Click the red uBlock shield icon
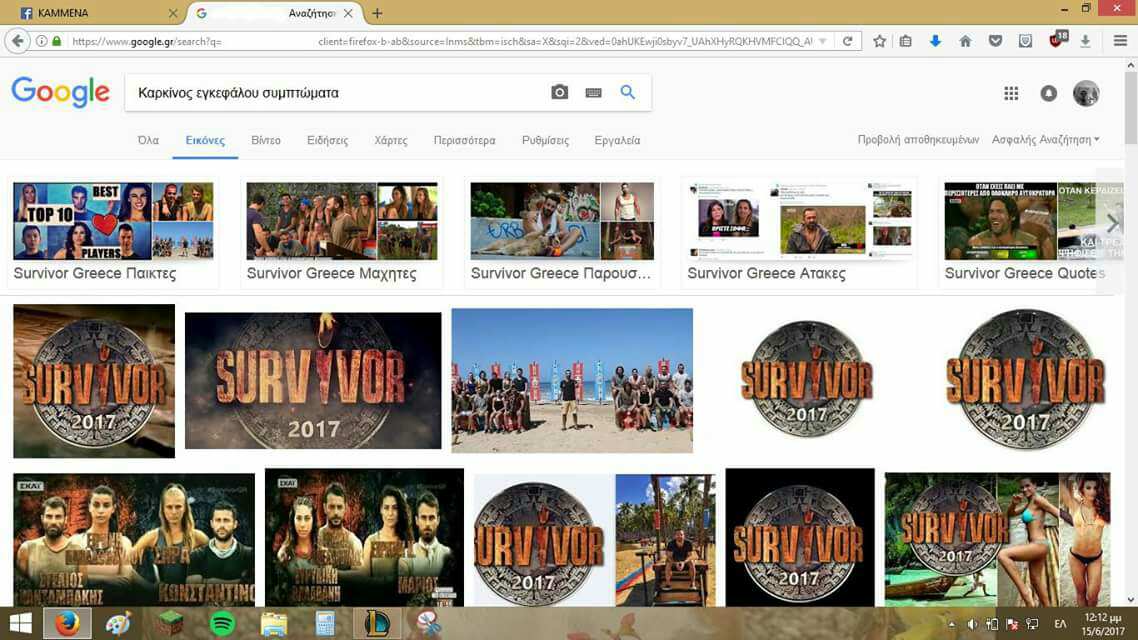Image resolution: width=1138 pixels, height=640 pixels. click(x=1057, y=40)
